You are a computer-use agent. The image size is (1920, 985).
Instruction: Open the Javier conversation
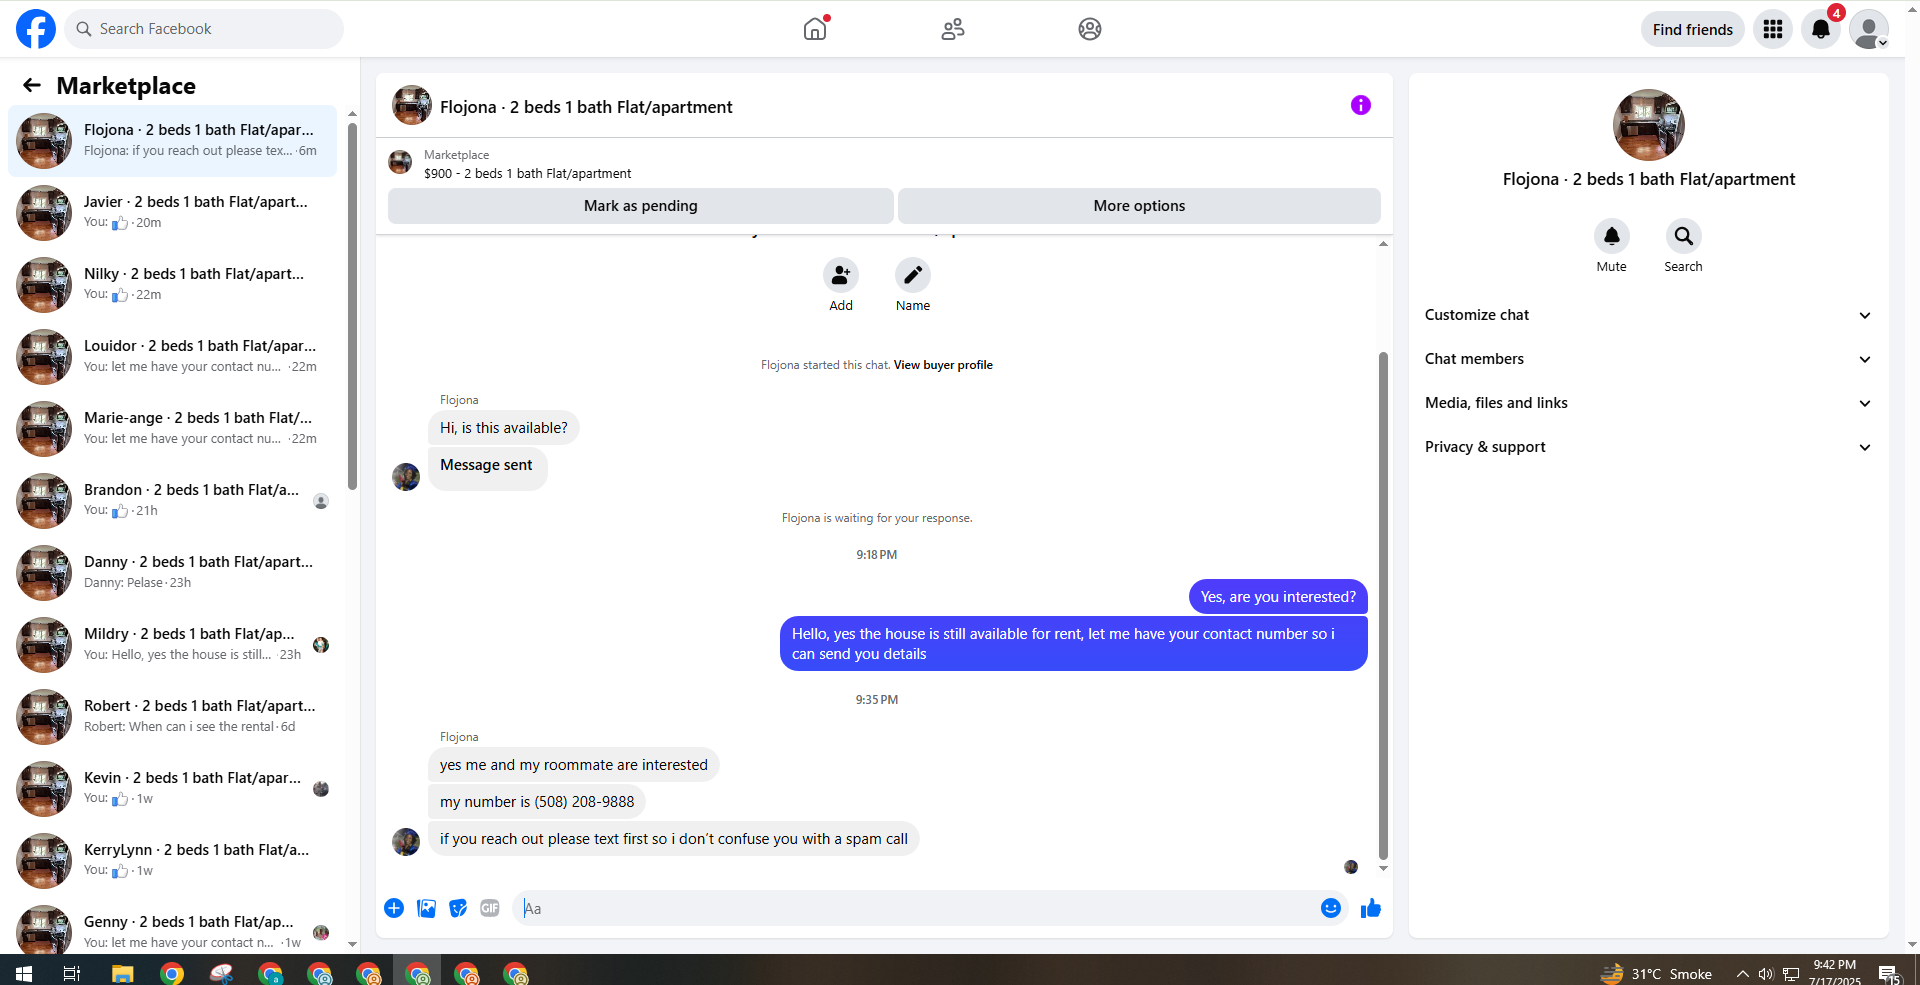pos(172,213)
